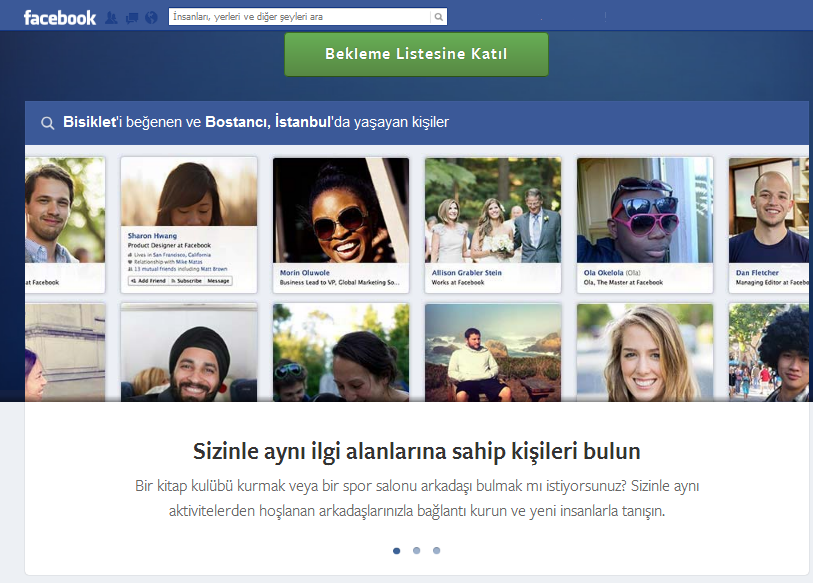813x583 pixels.
Task: Click 'Bekleme Listesine Katıl' button
Action: 416,54
